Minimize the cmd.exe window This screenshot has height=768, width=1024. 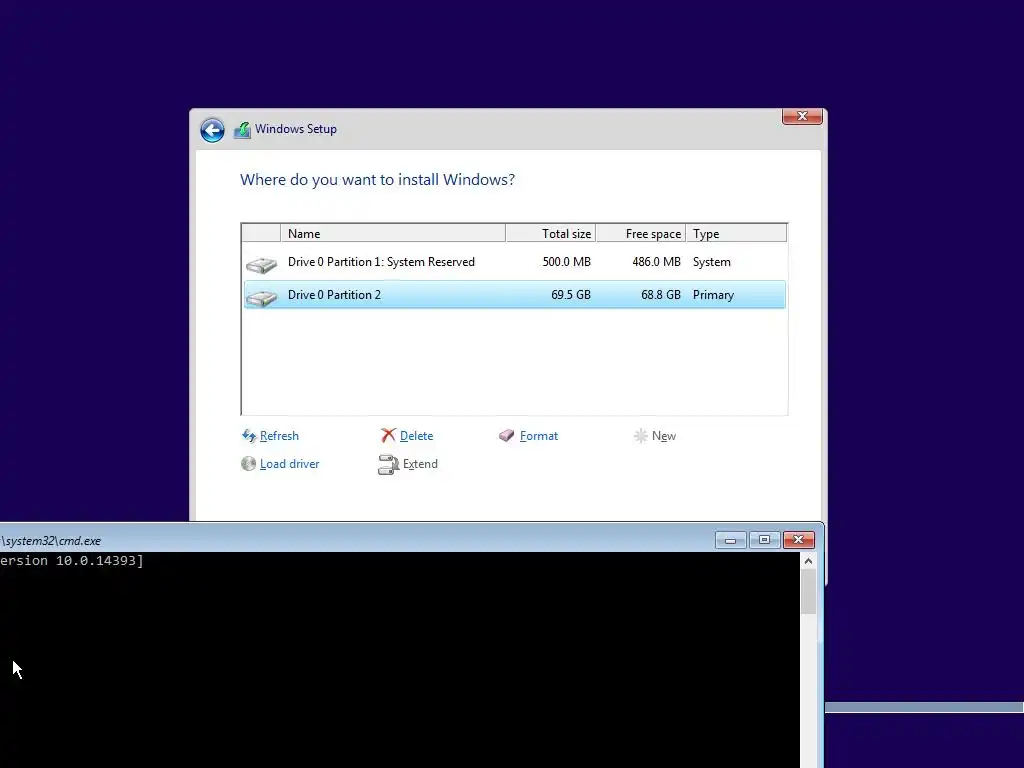[x=731, y=540]
